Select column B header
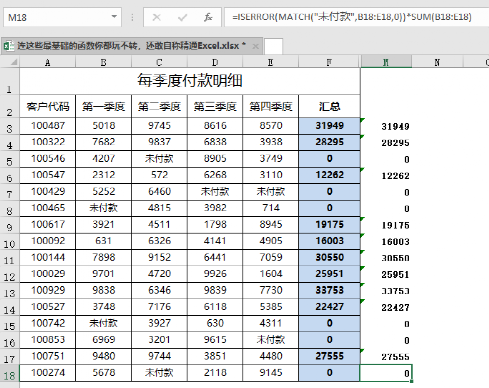489x388 pixels. [104, 62]
